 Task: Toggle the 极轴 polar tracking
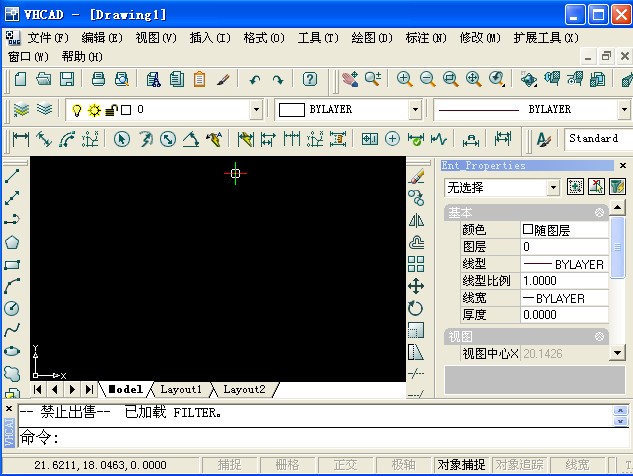coord(403,465)
